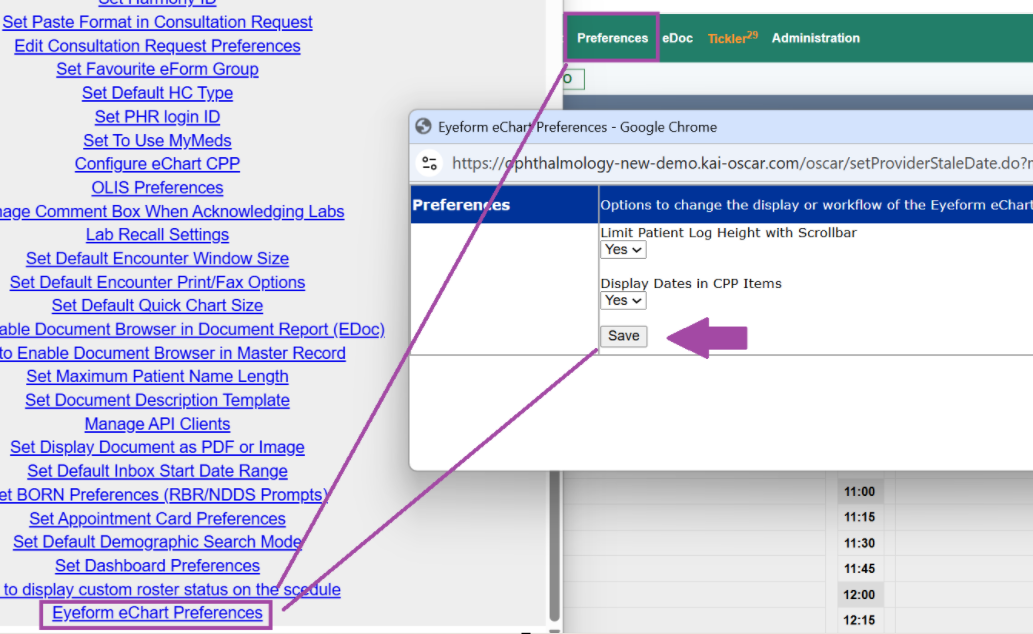Select the 11:15 schedule time slot
Viewport: 1033px width, 634px height.
pos(859,517)
